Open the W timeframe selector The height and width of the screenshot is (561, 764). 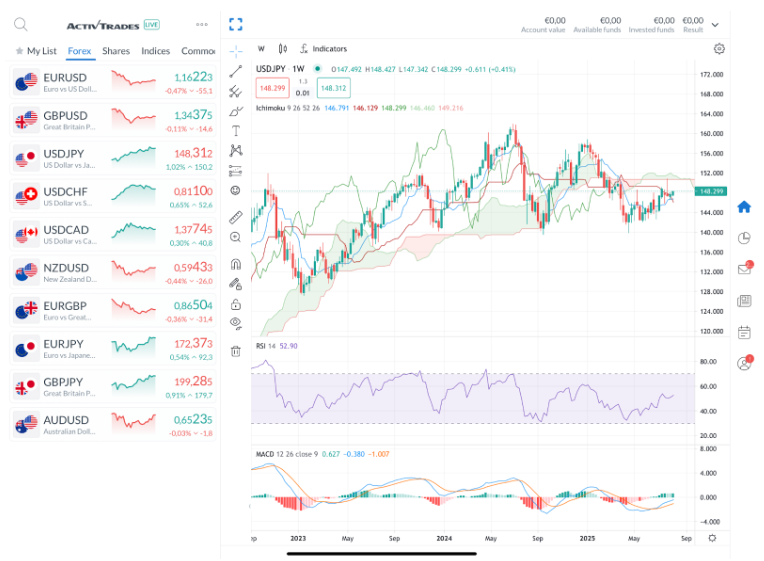[x=261, y=48]
